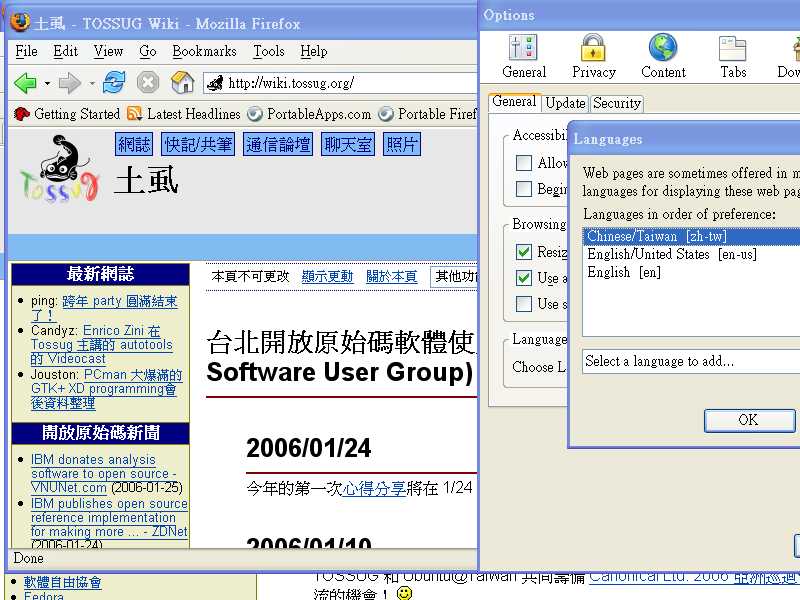Open the 跨年 party 圓滿結束了 blog link

104,308
